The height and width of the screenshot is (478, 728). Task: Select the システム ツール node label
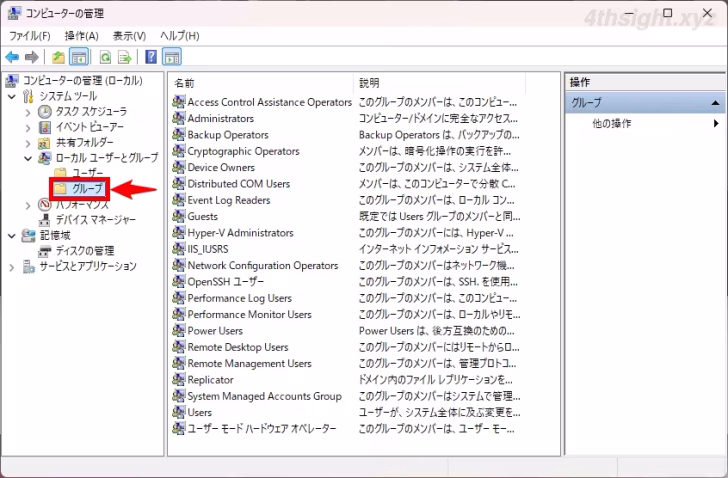point(68,96)
